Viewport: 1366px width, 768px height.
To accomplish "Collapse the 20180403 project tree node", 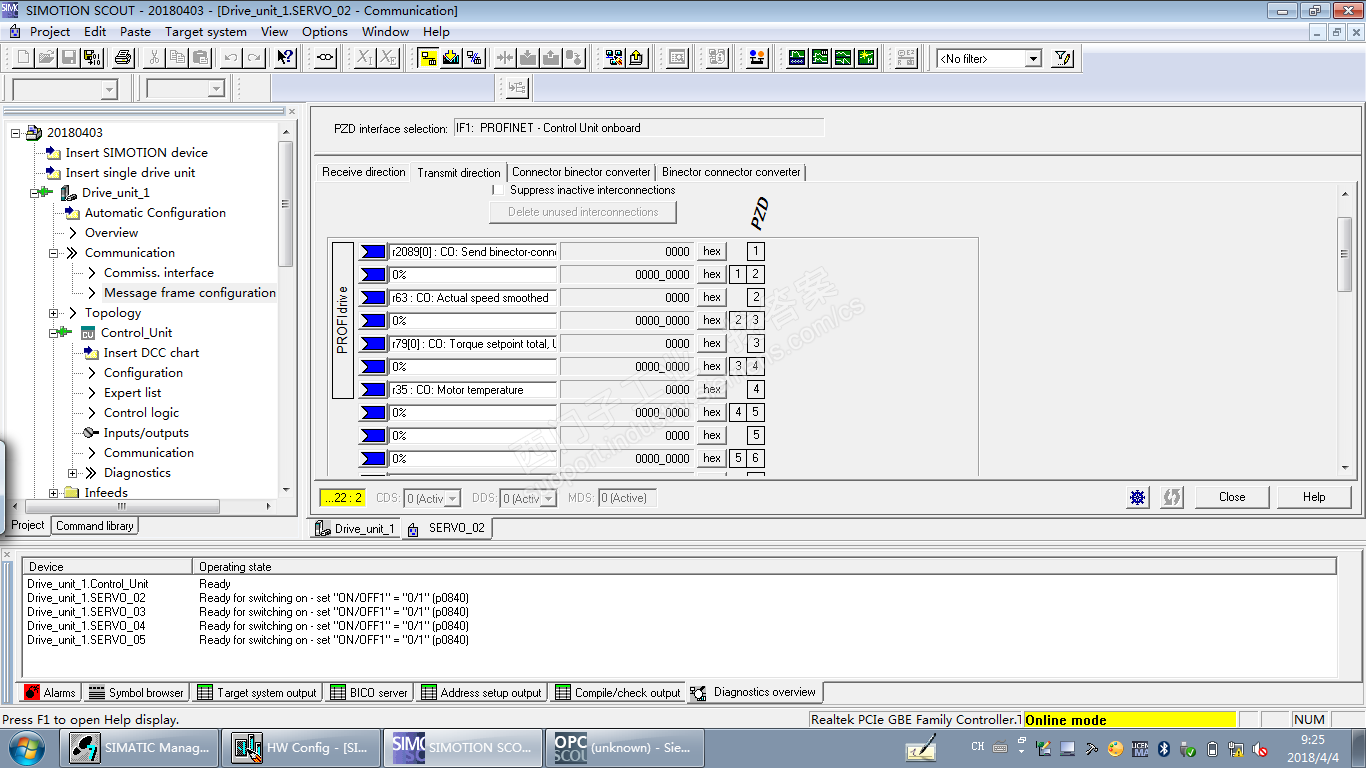I will (x=15, y=133).
